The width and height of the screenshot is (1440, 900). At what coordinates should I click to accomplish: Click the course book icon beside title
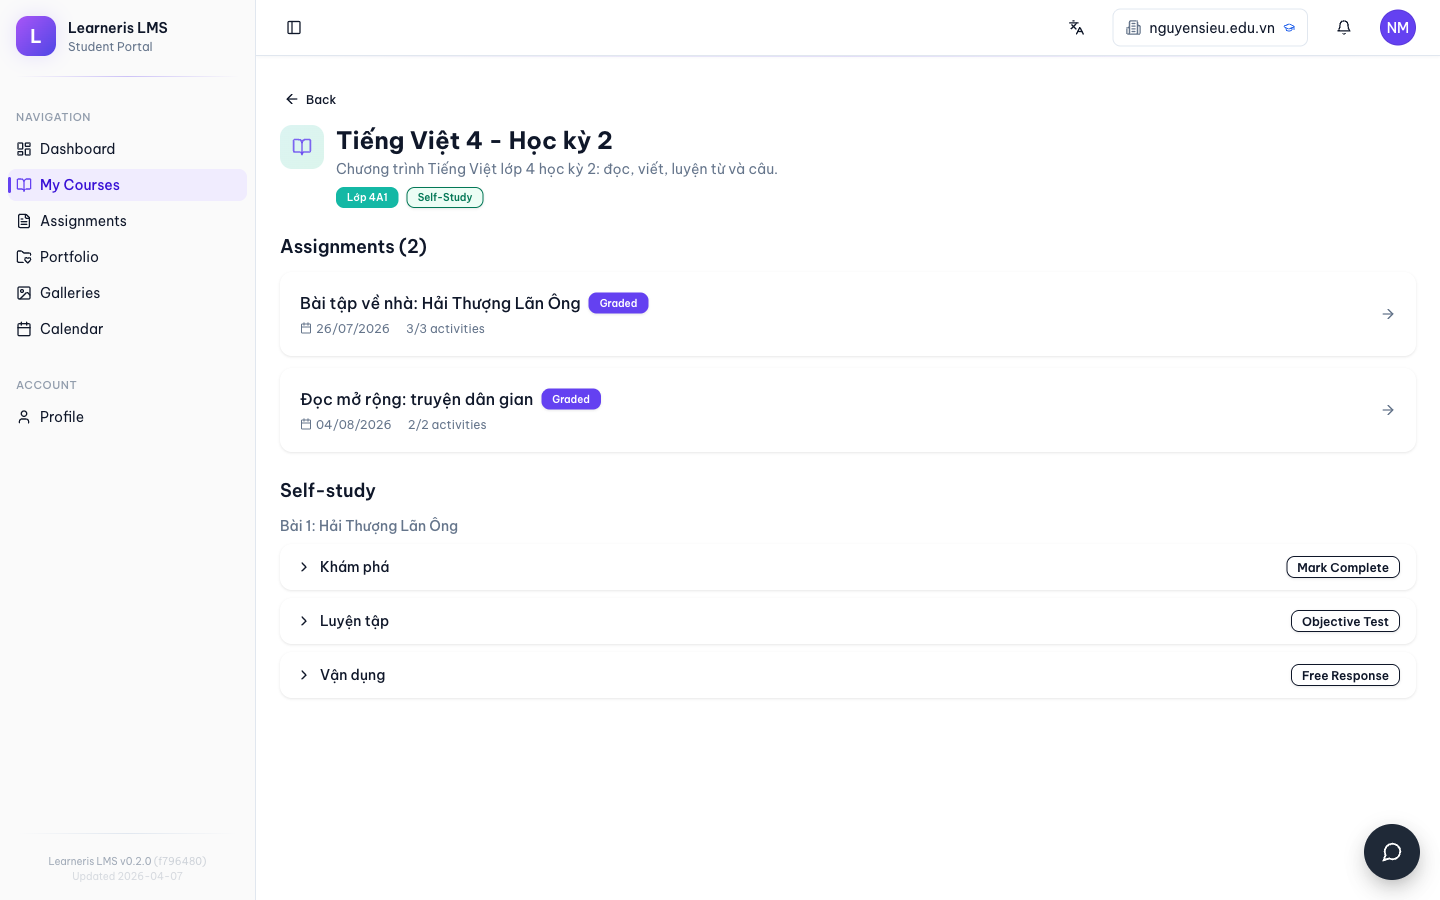click(x=302, y=147)
